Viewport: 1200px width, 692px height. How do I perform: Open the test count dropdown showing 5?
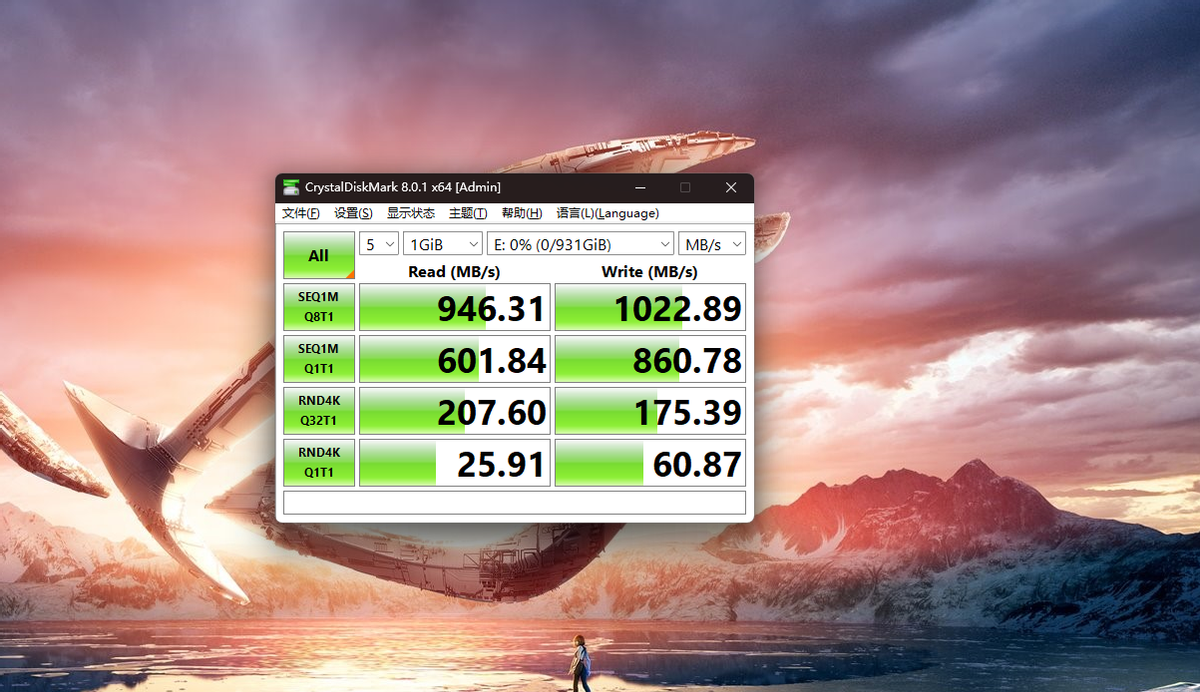pyautogui.click(x=379, y=244)
